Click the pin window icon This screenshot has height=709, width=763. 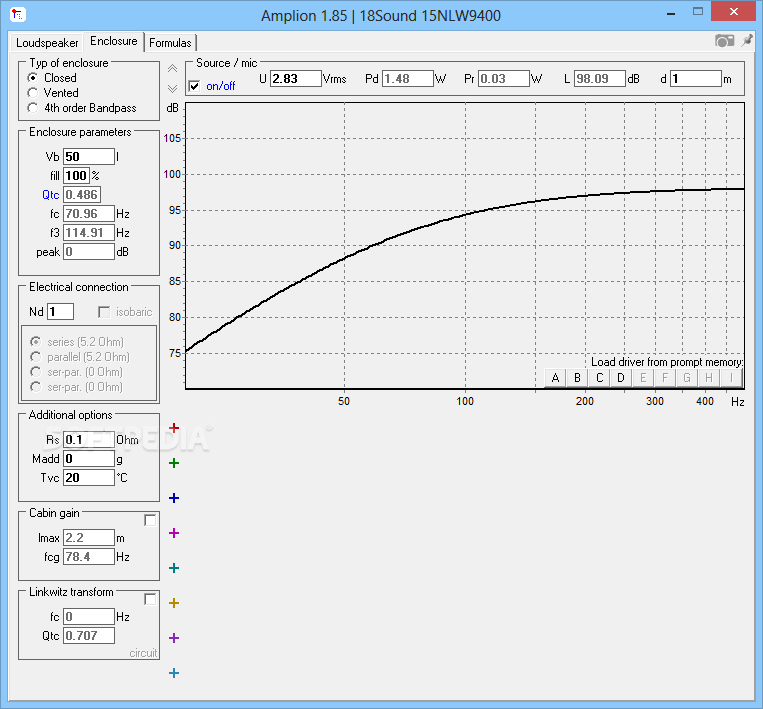(x=746, y=41)
